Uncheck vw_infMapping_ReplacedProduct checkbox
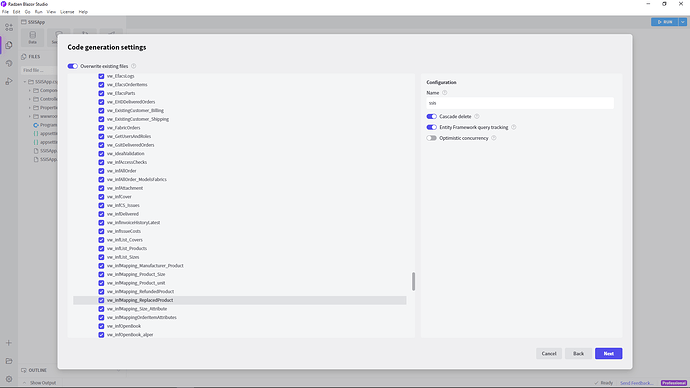This screenshot has width=690, height=388. point(101,300)
